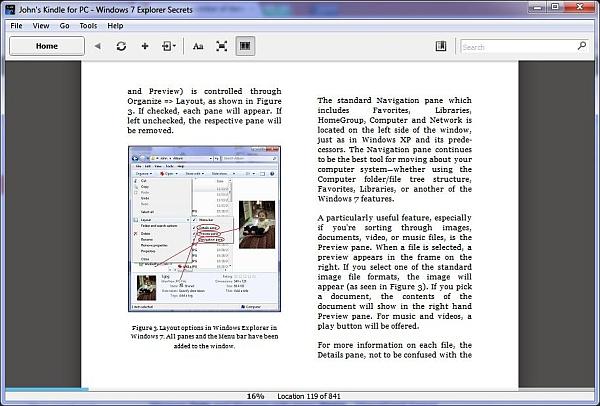This screenshot has width=600, height=406.
Task: Open the Help menu
Action: [115, 26]
